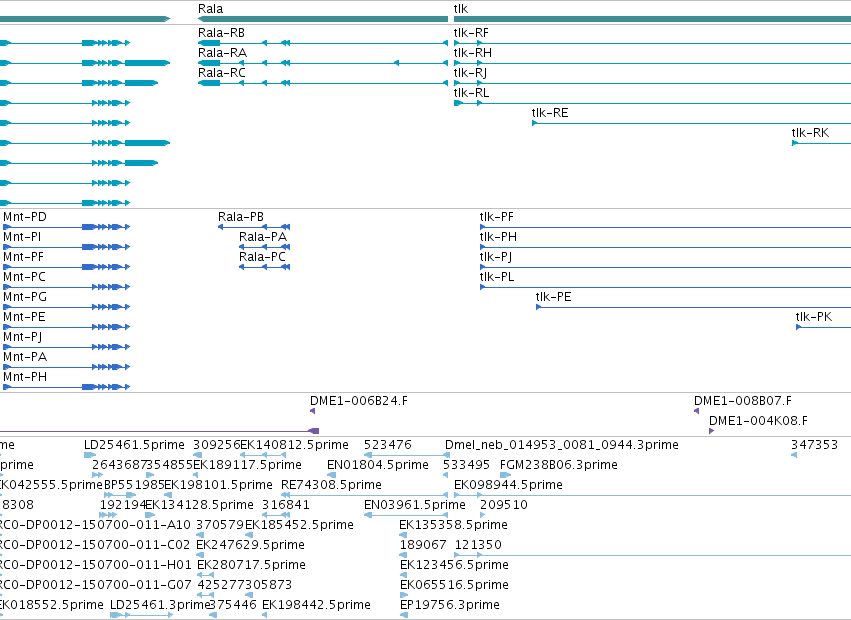Click the EK198442.5prime label
The width and height of the screenshot is (851, 620).
point(316,606)
